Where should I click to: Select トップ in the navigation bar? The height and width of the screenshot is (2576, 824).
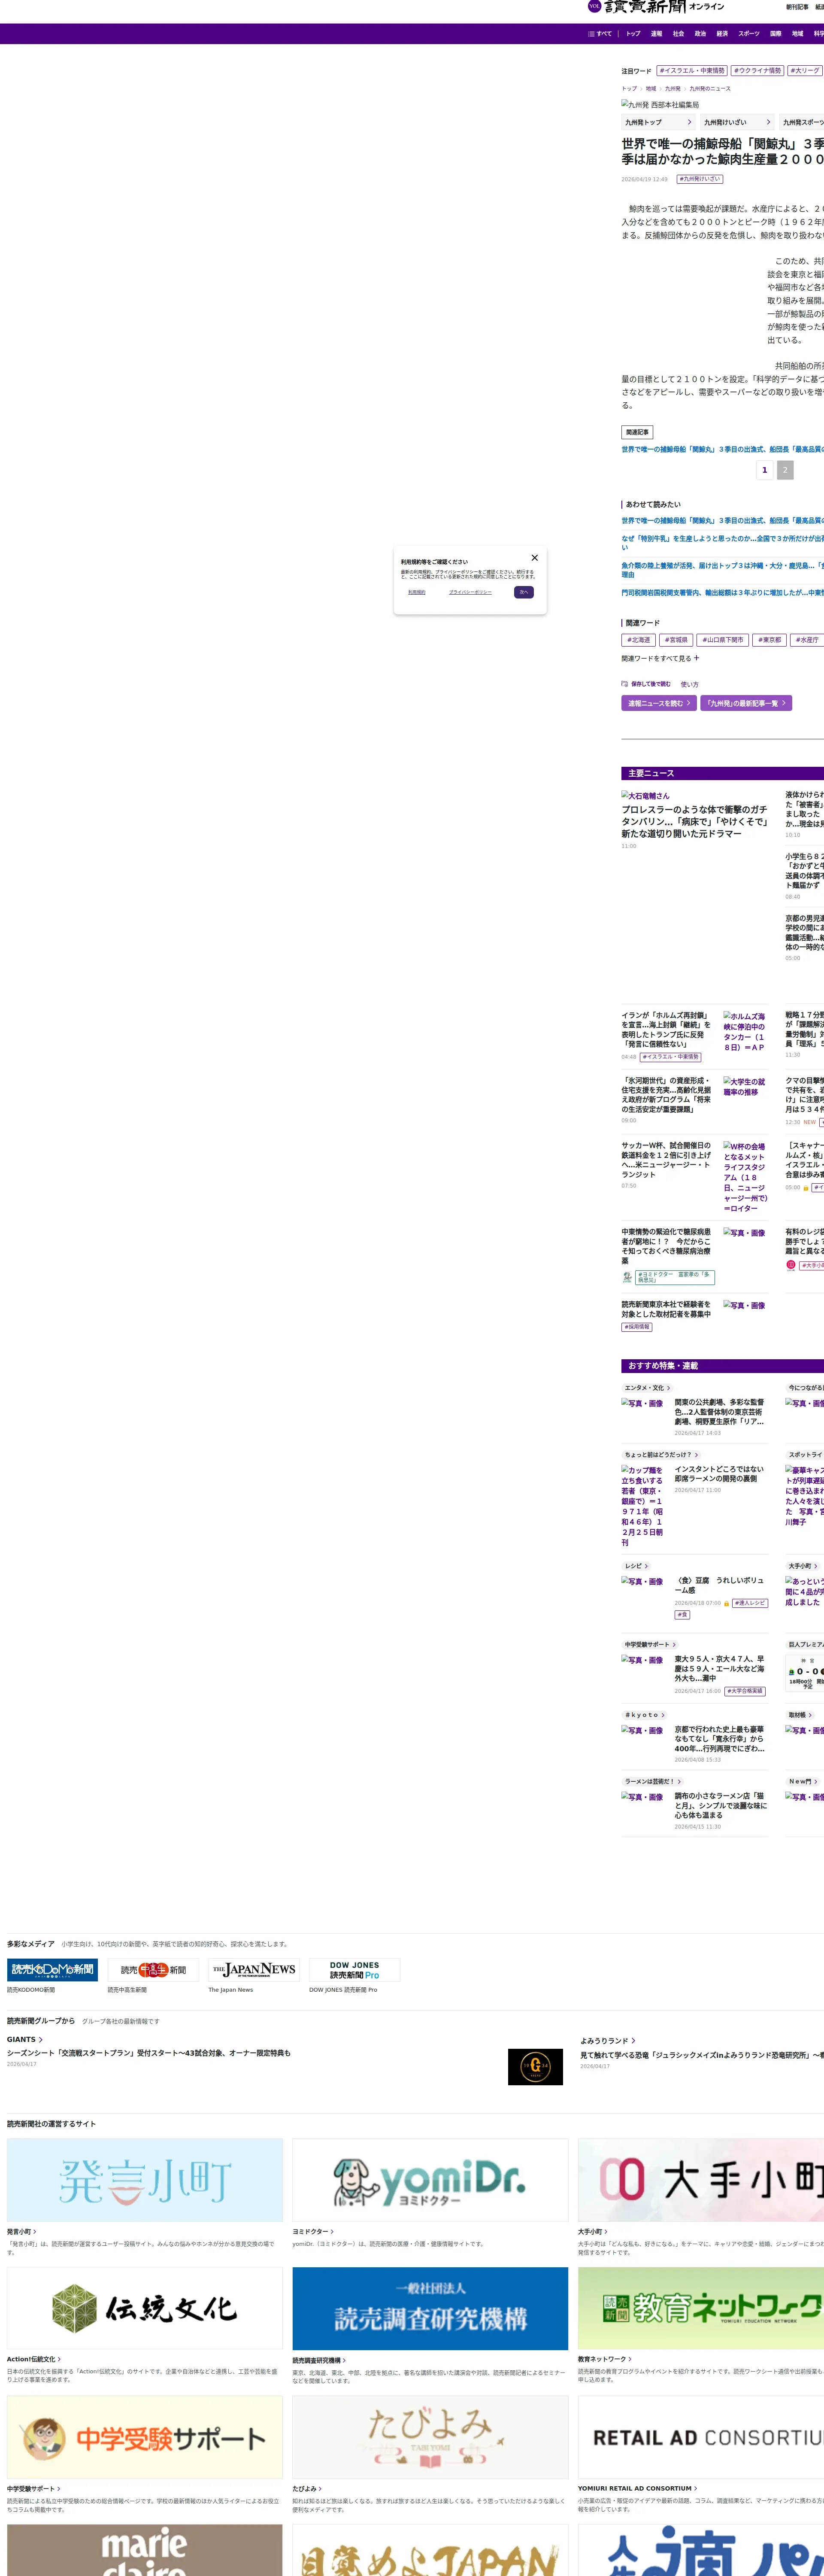(x=633, y=34)
